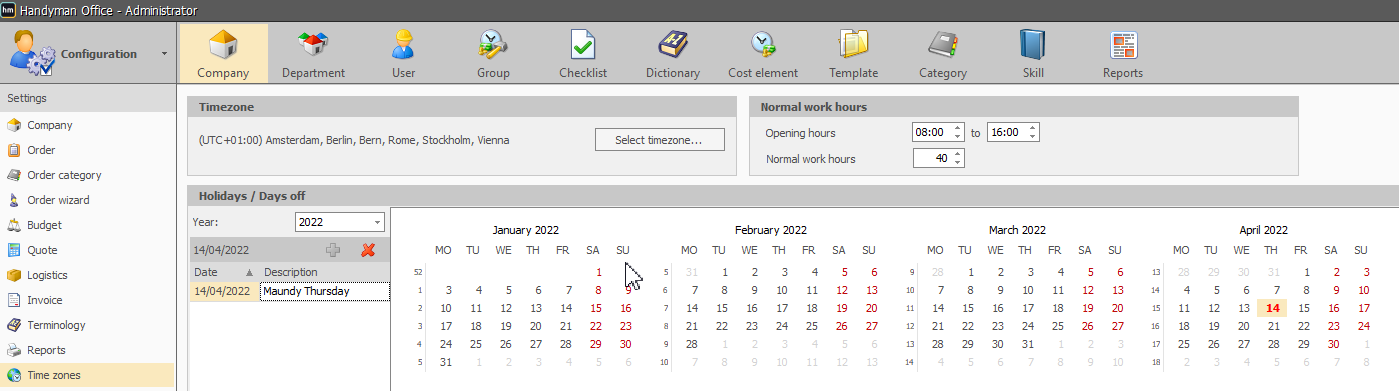Open the Skill toolbar icon
1399x391 pixels.
[1033, 53]
